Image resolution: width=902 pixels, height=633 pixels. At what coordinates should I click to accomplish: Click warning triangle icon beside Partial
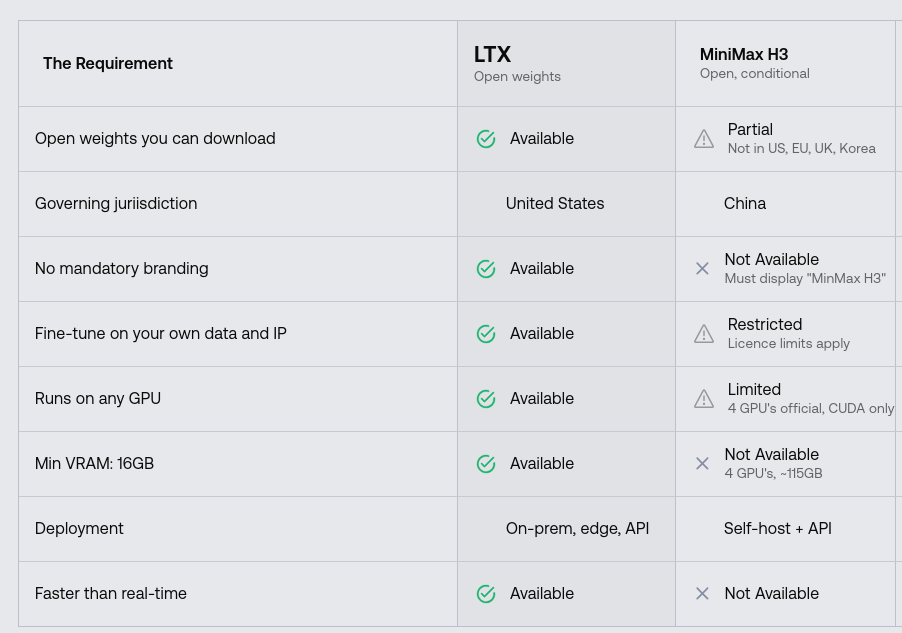(x=704, y=139)
